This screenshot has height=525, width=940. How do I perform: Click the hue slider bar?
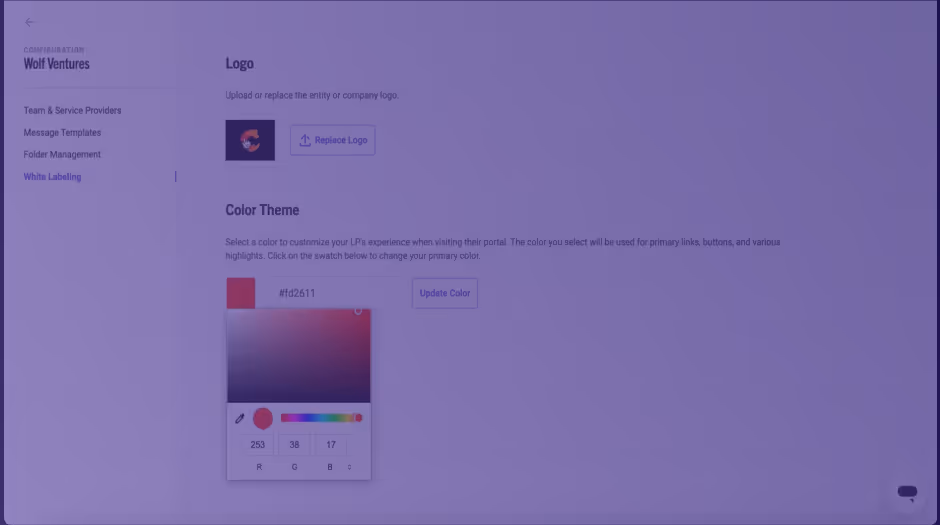[x=321, y=418]
